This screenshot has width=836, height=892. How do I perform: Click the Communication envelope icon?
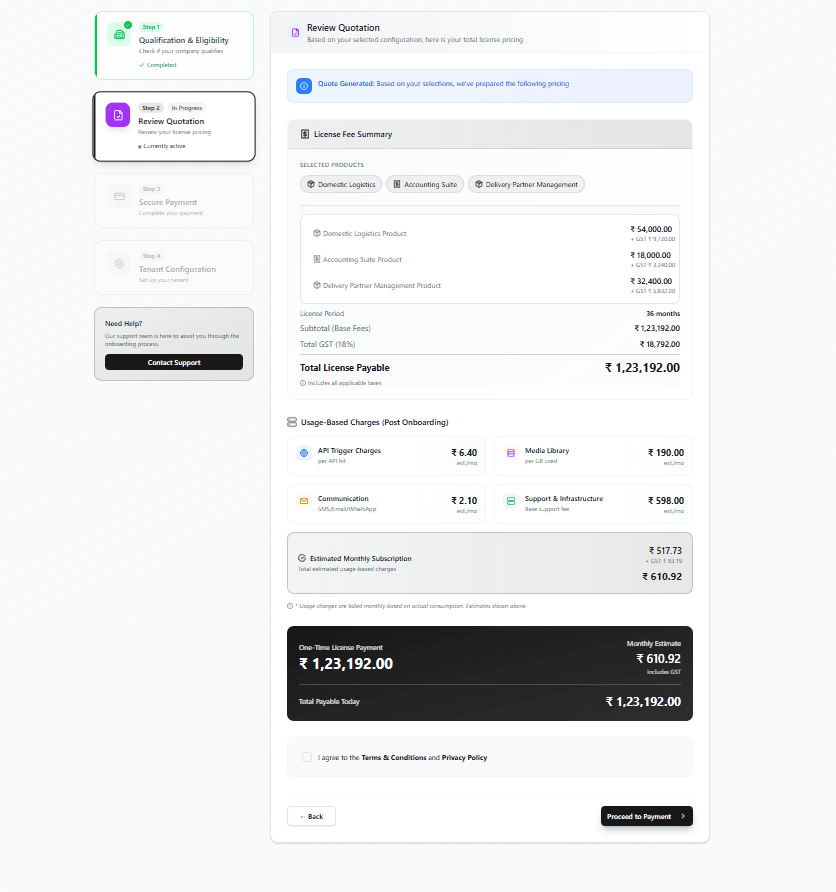tap(304, 501)
